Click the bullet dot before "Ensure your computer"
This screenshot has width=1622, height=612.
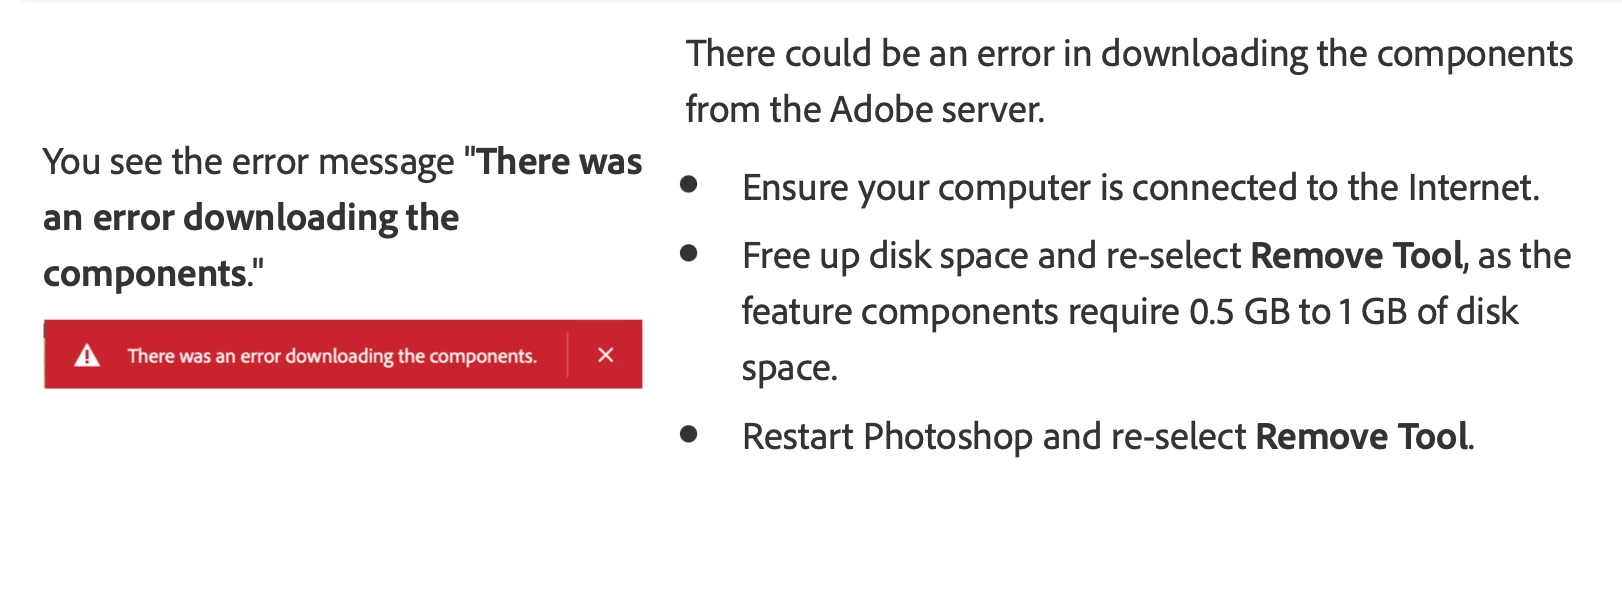coord(688,184)
